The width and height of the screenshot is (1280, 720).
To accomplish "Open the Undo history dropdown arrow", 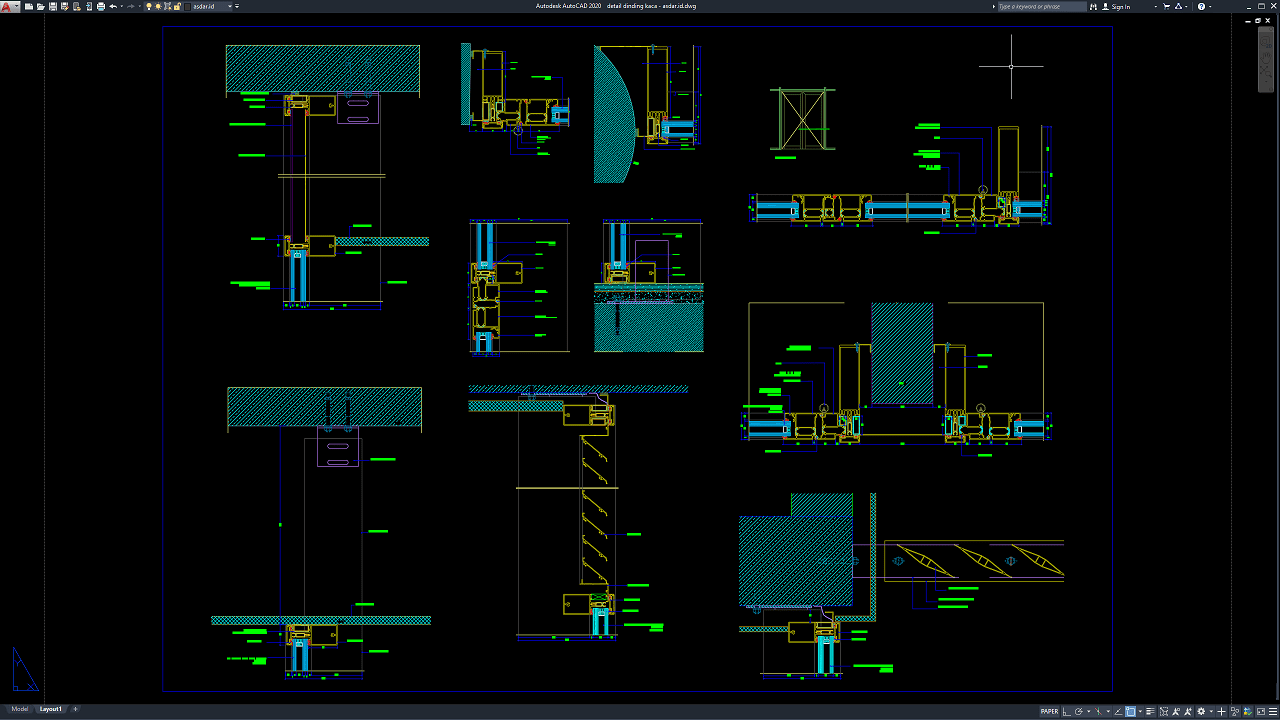I will coord(122,6).
